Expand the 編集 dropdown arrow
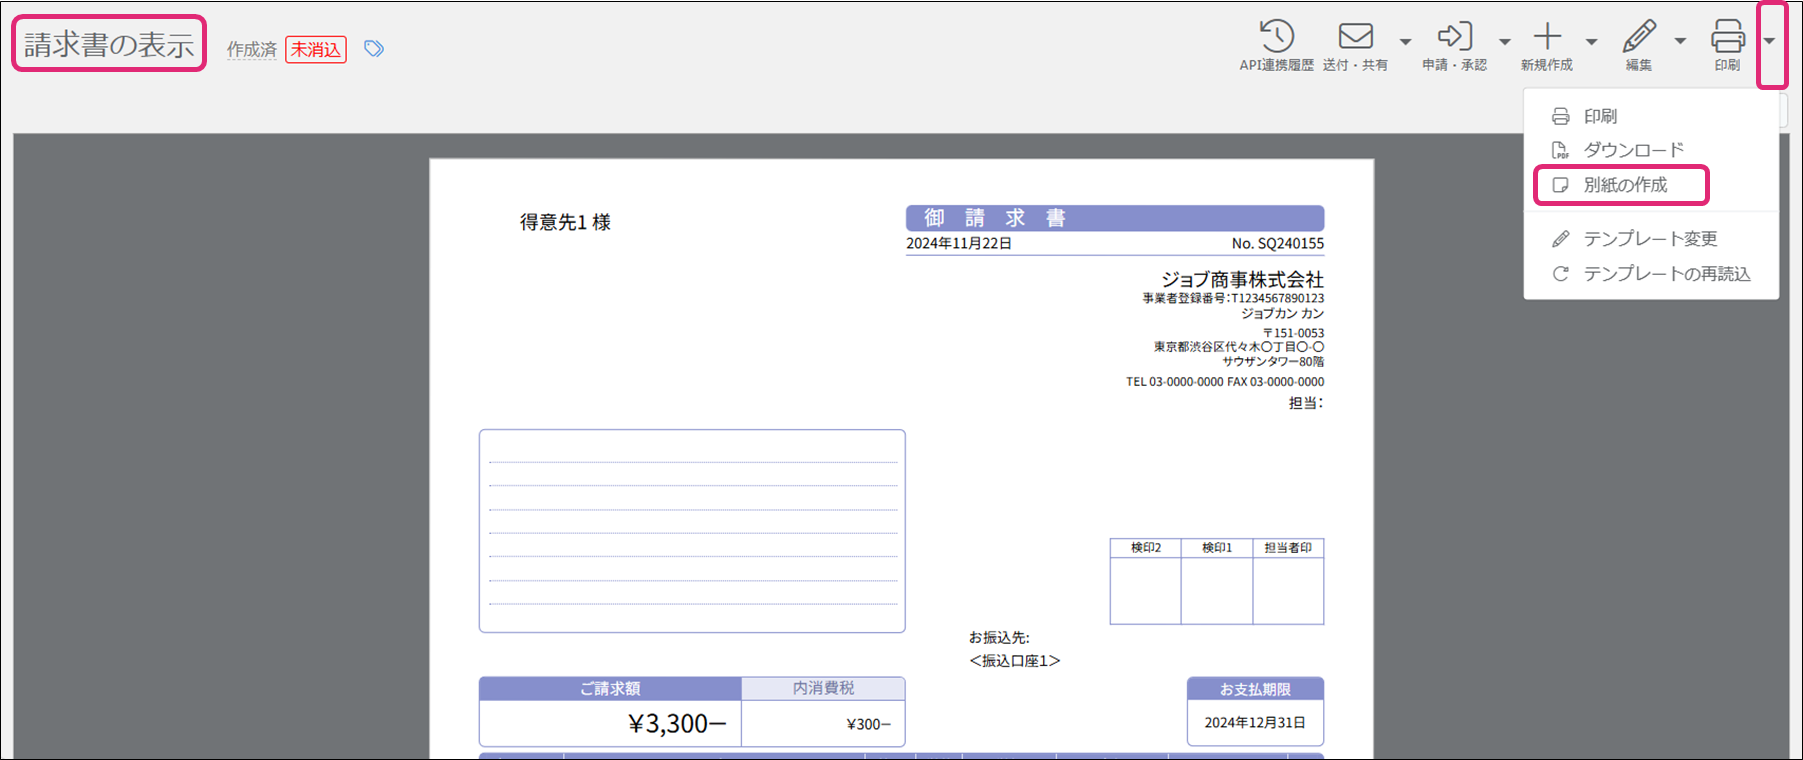Image resolution: width=1803 pixels, height=760 pixels. [1680, 42]
